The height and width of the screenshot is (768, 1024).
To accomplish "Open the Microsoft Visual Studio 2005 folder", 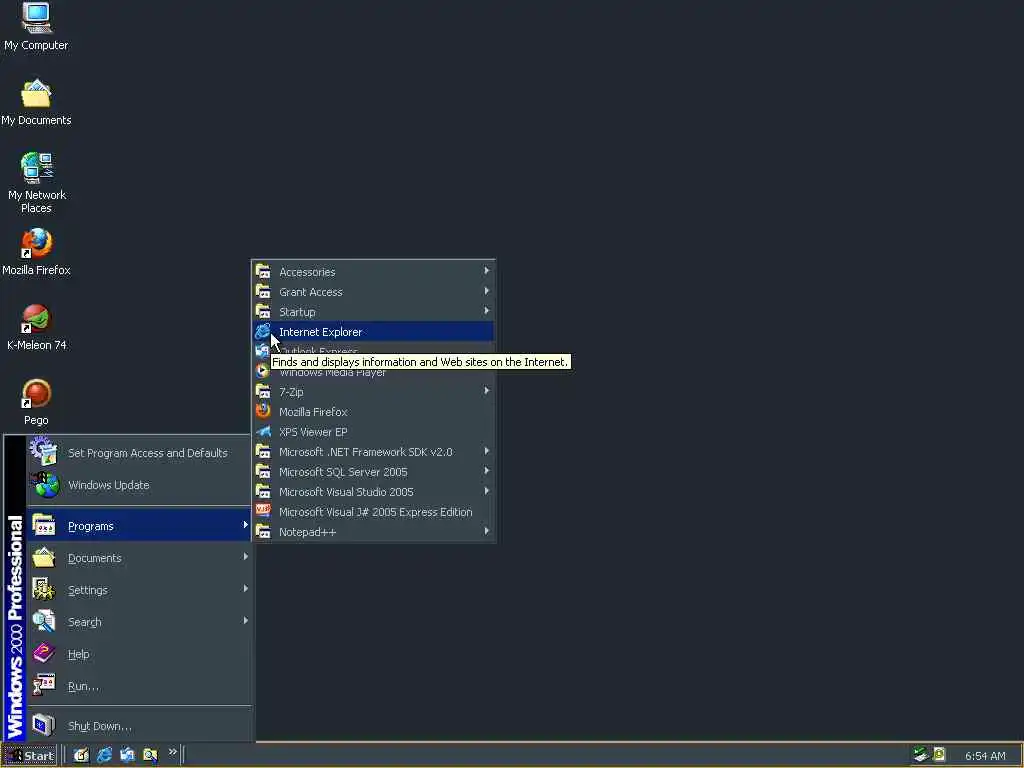I will (x=373, y=492).
